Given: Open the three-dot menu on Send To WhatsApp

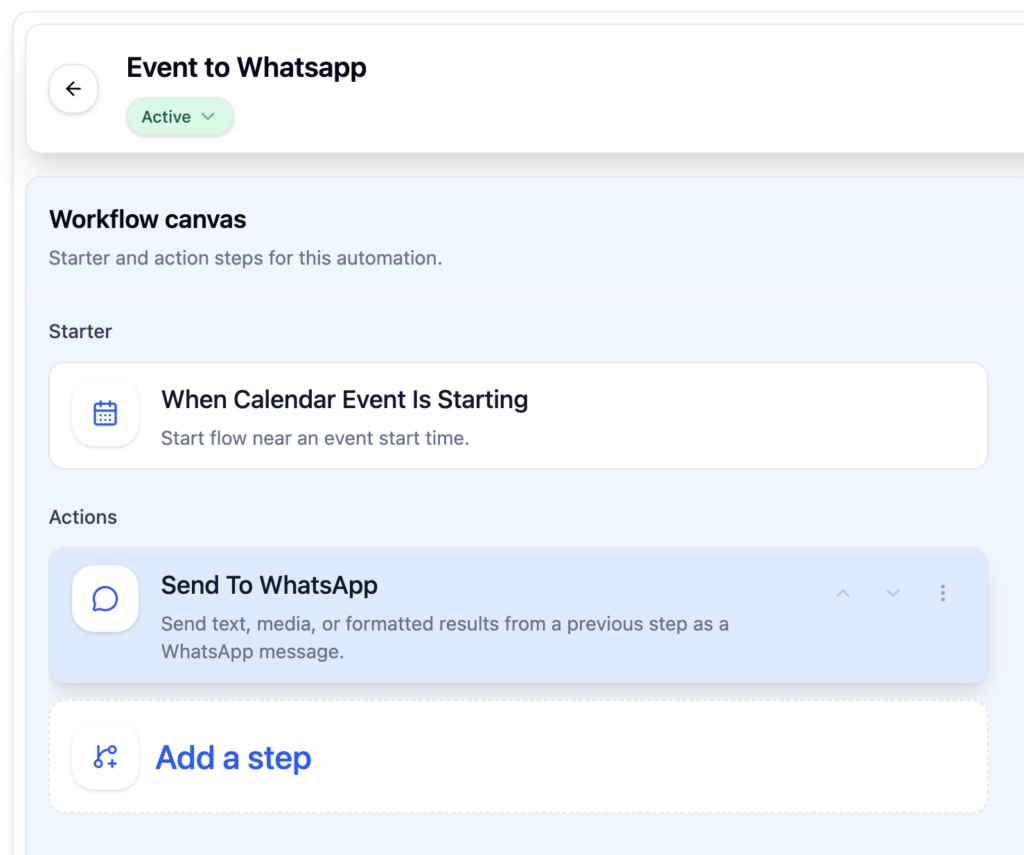Looking at the screenshot, I should [x=943, y=592].
